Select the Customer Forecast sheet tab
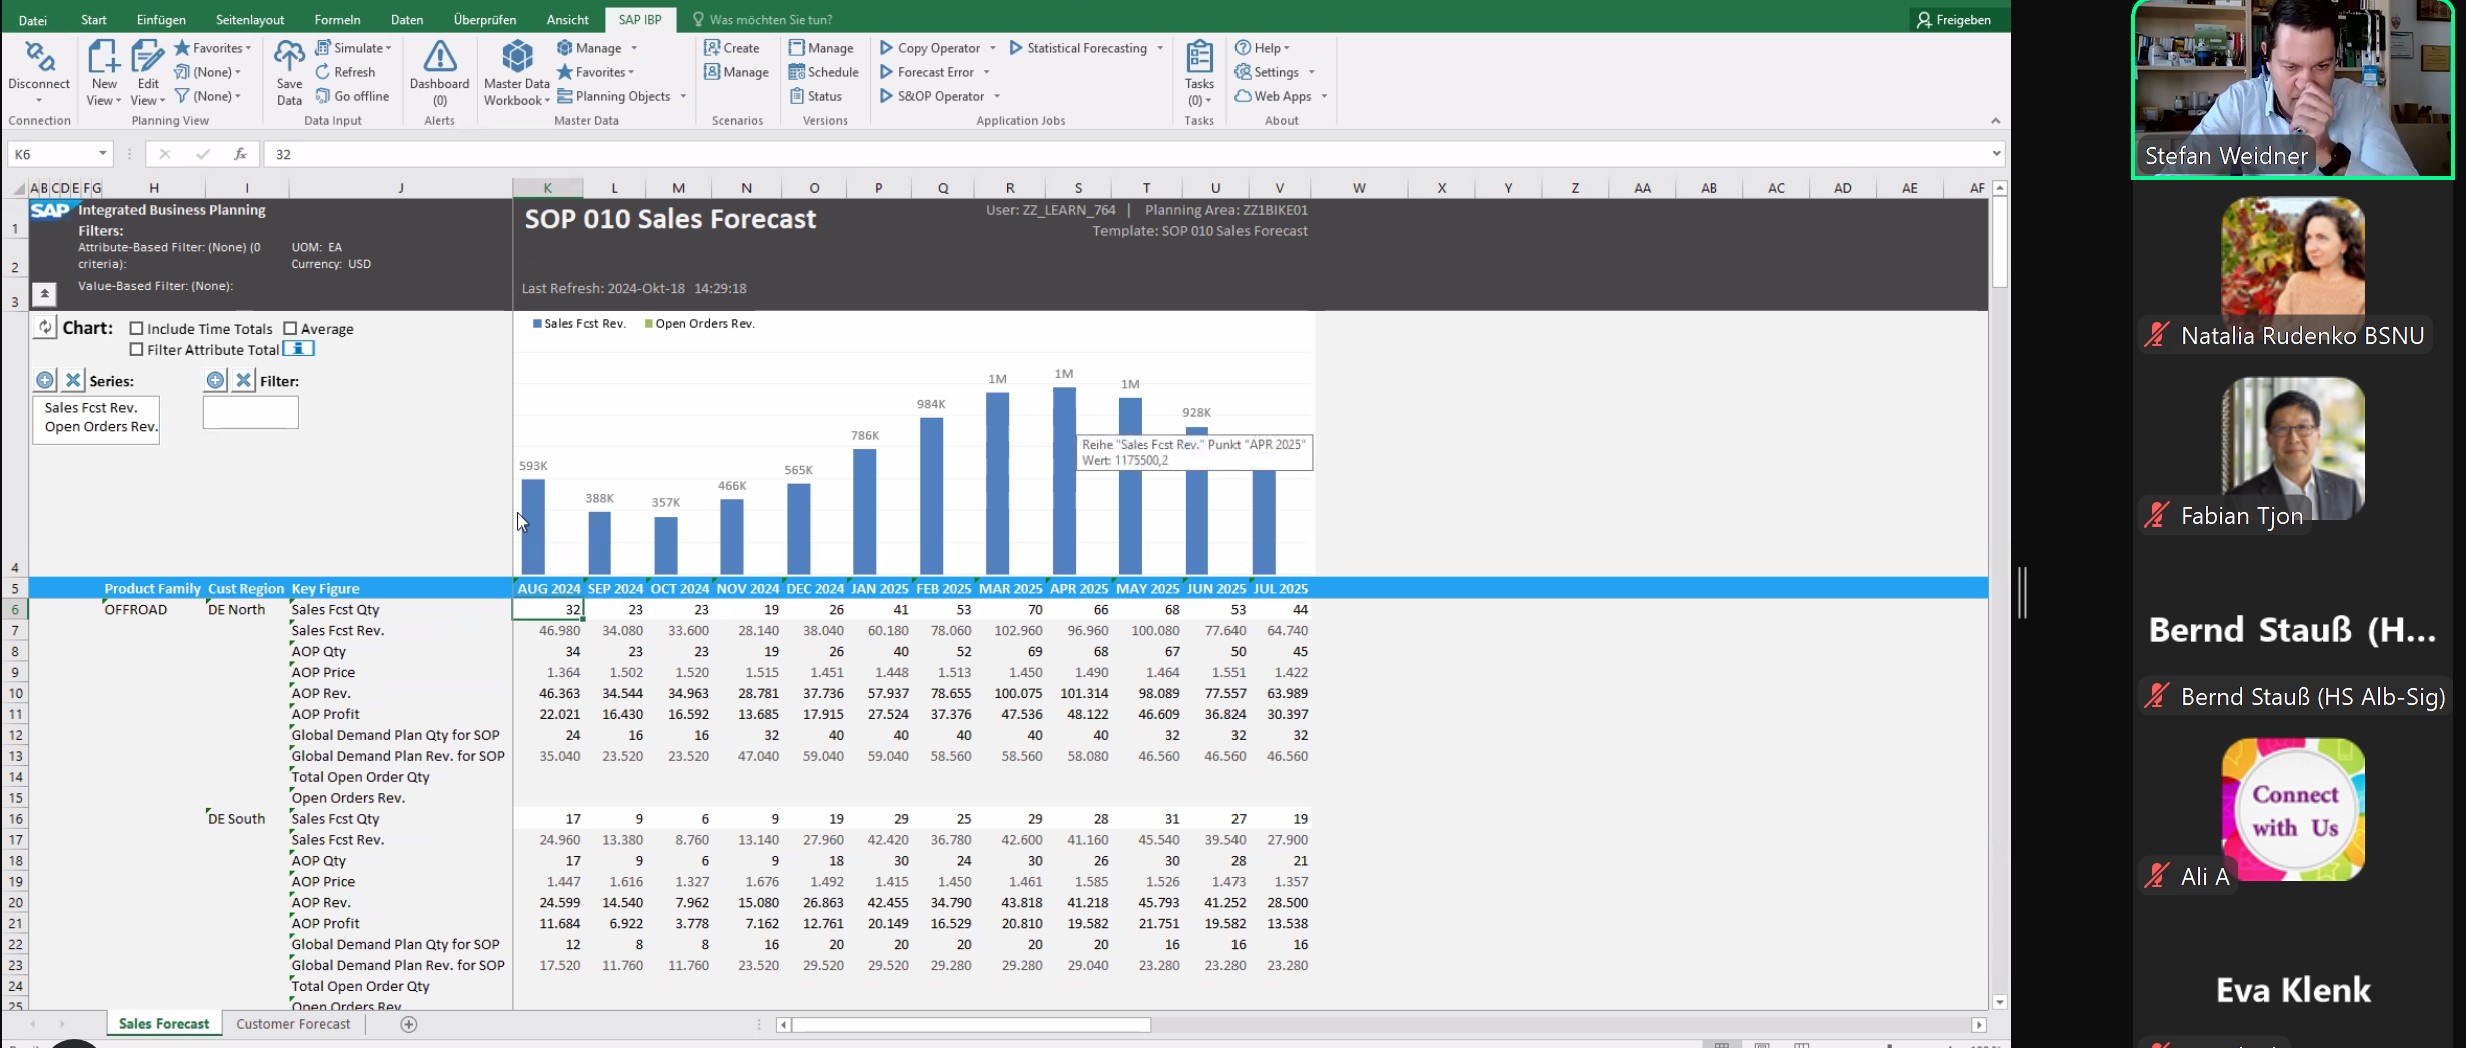Image resolution: width=2466 pixels, height=1048 pixels. [x=293, y=1024]
